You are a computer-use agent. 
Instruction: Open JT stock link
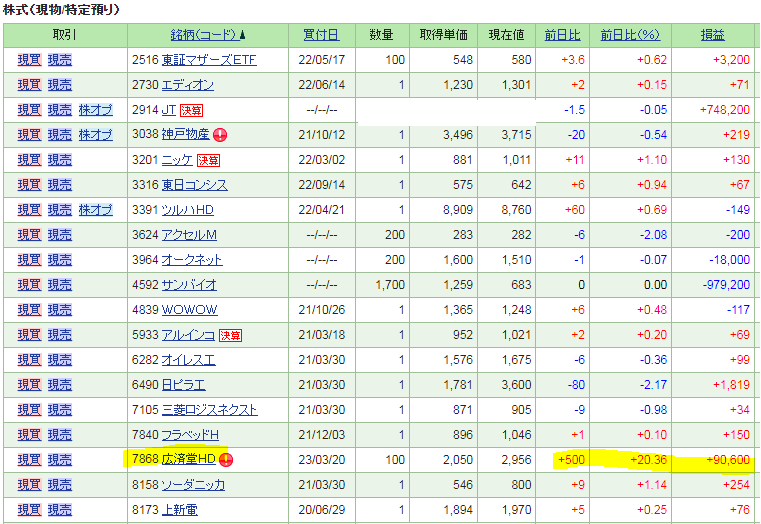click(x=168, y=110)
